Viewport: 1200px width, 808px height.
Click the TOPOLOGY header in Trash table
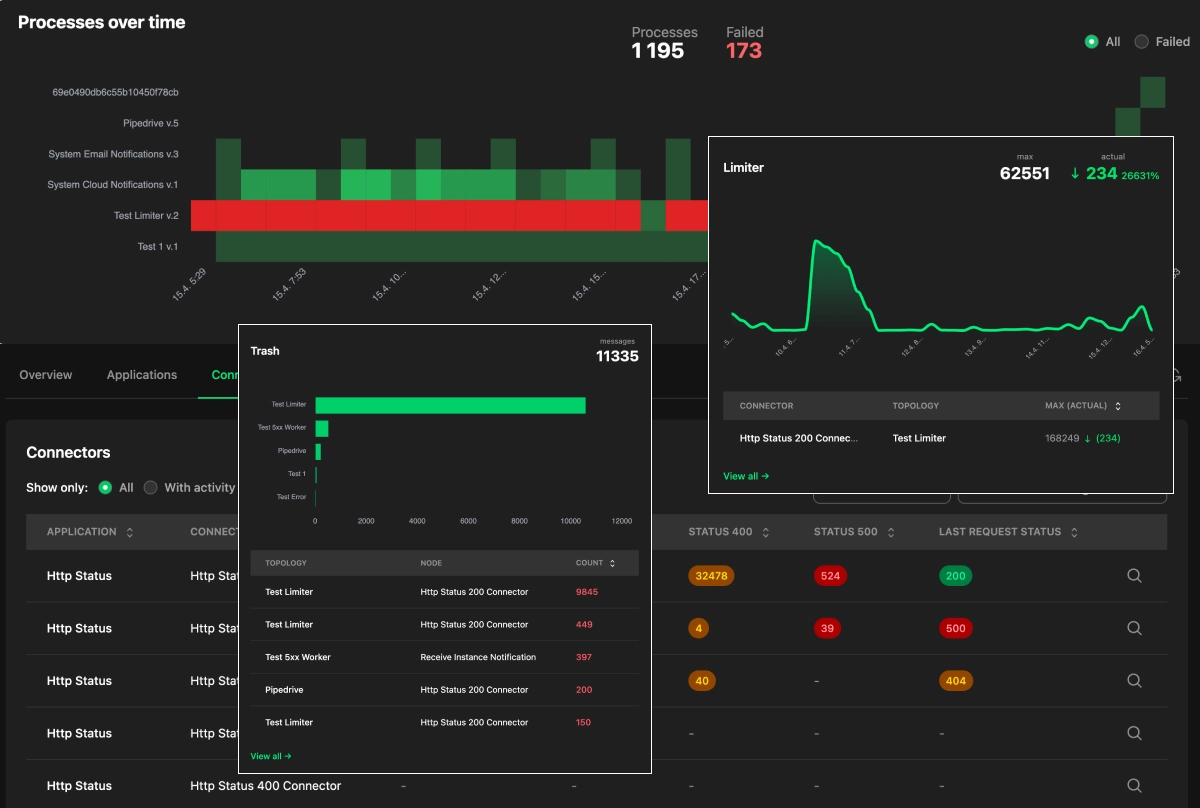[286, 564]
